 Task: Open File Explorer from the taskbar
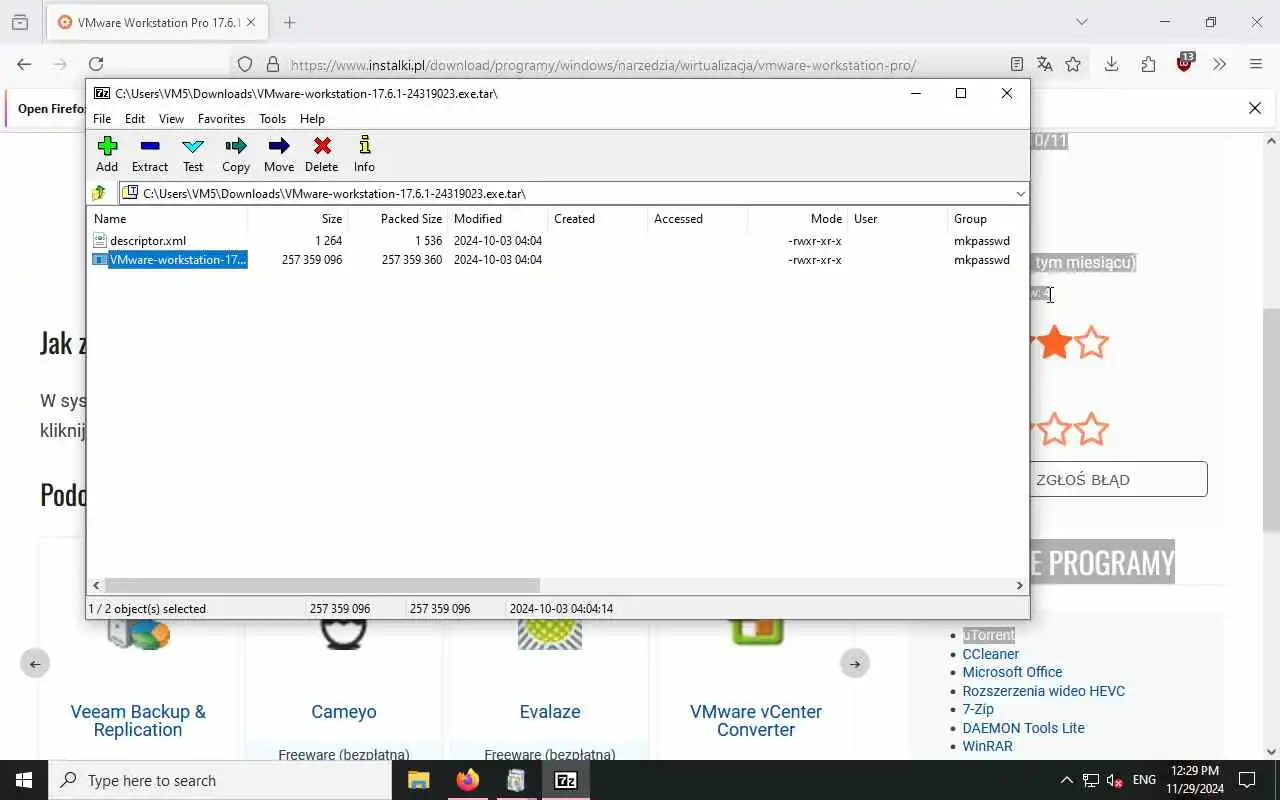(x=419, y=780)
